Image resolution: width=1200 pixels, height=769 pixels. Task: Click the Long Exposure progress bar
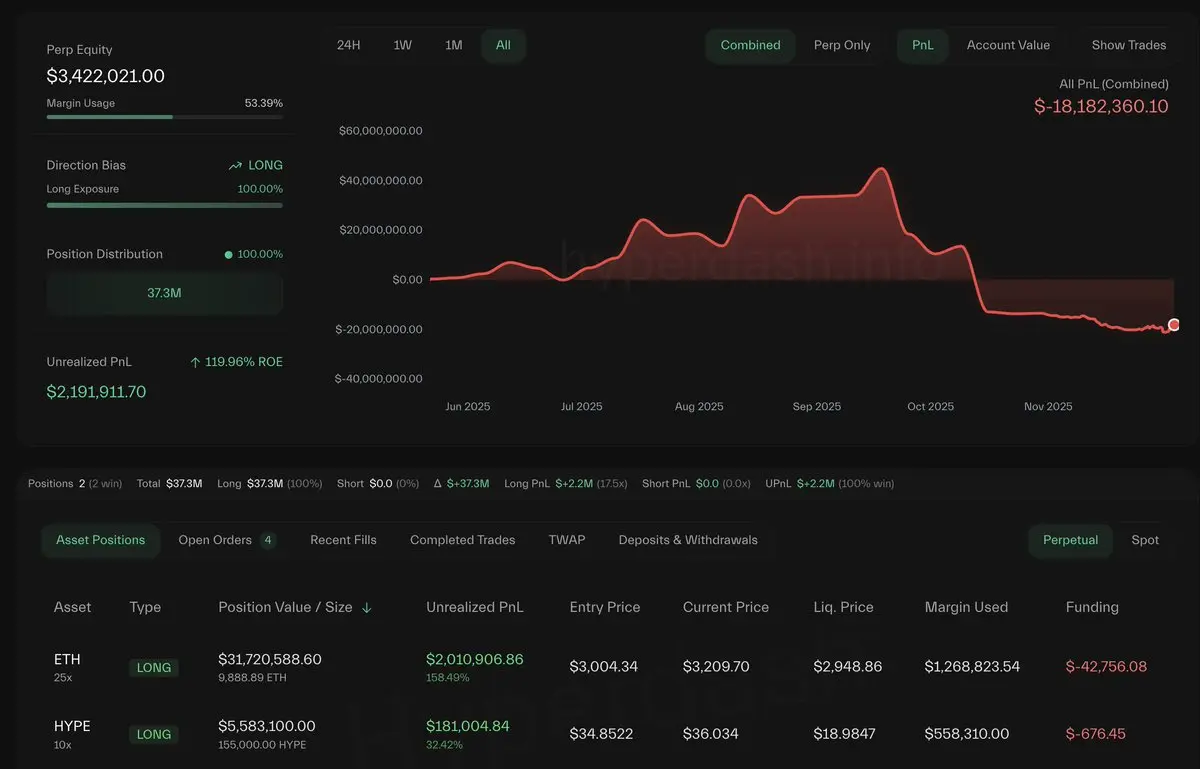pos(164,205)
